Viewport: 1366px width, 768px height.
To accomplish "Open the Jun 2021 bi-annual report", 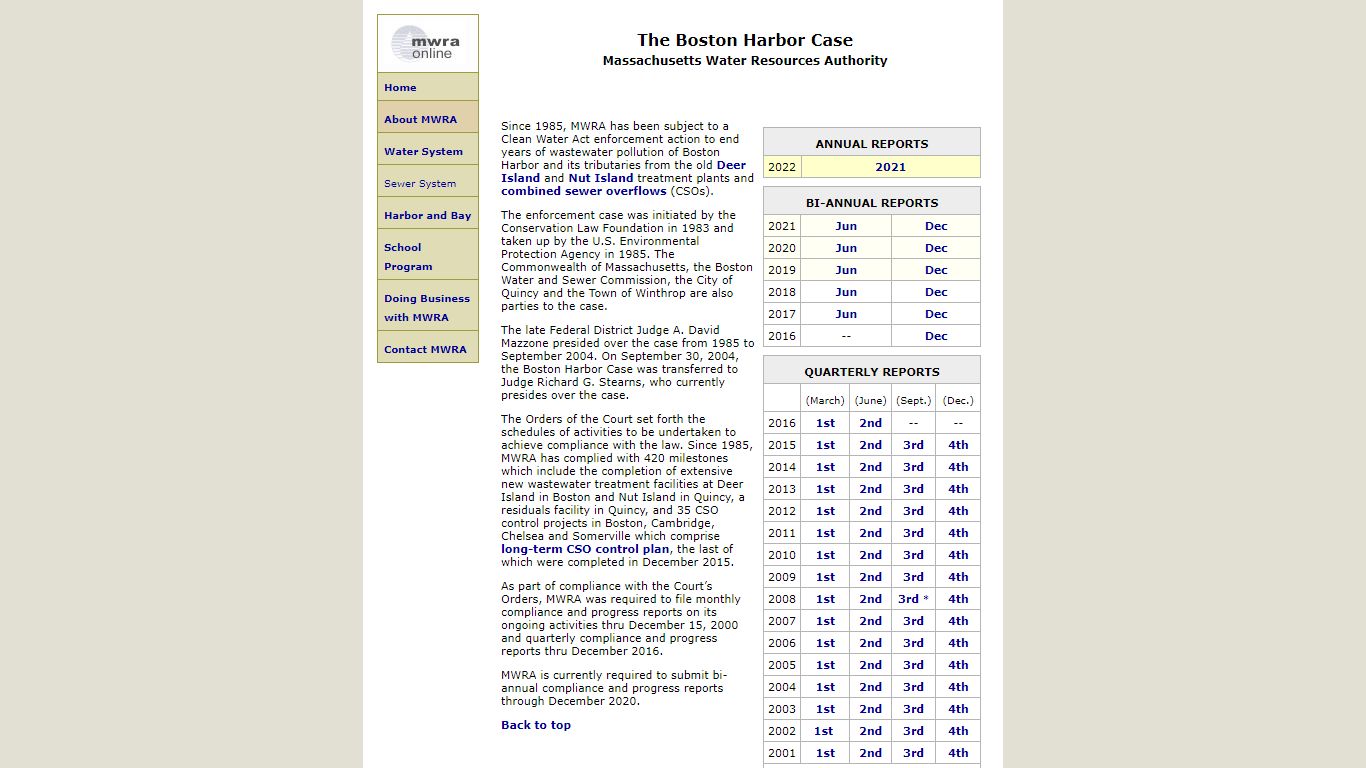I will tap(846, 226).
